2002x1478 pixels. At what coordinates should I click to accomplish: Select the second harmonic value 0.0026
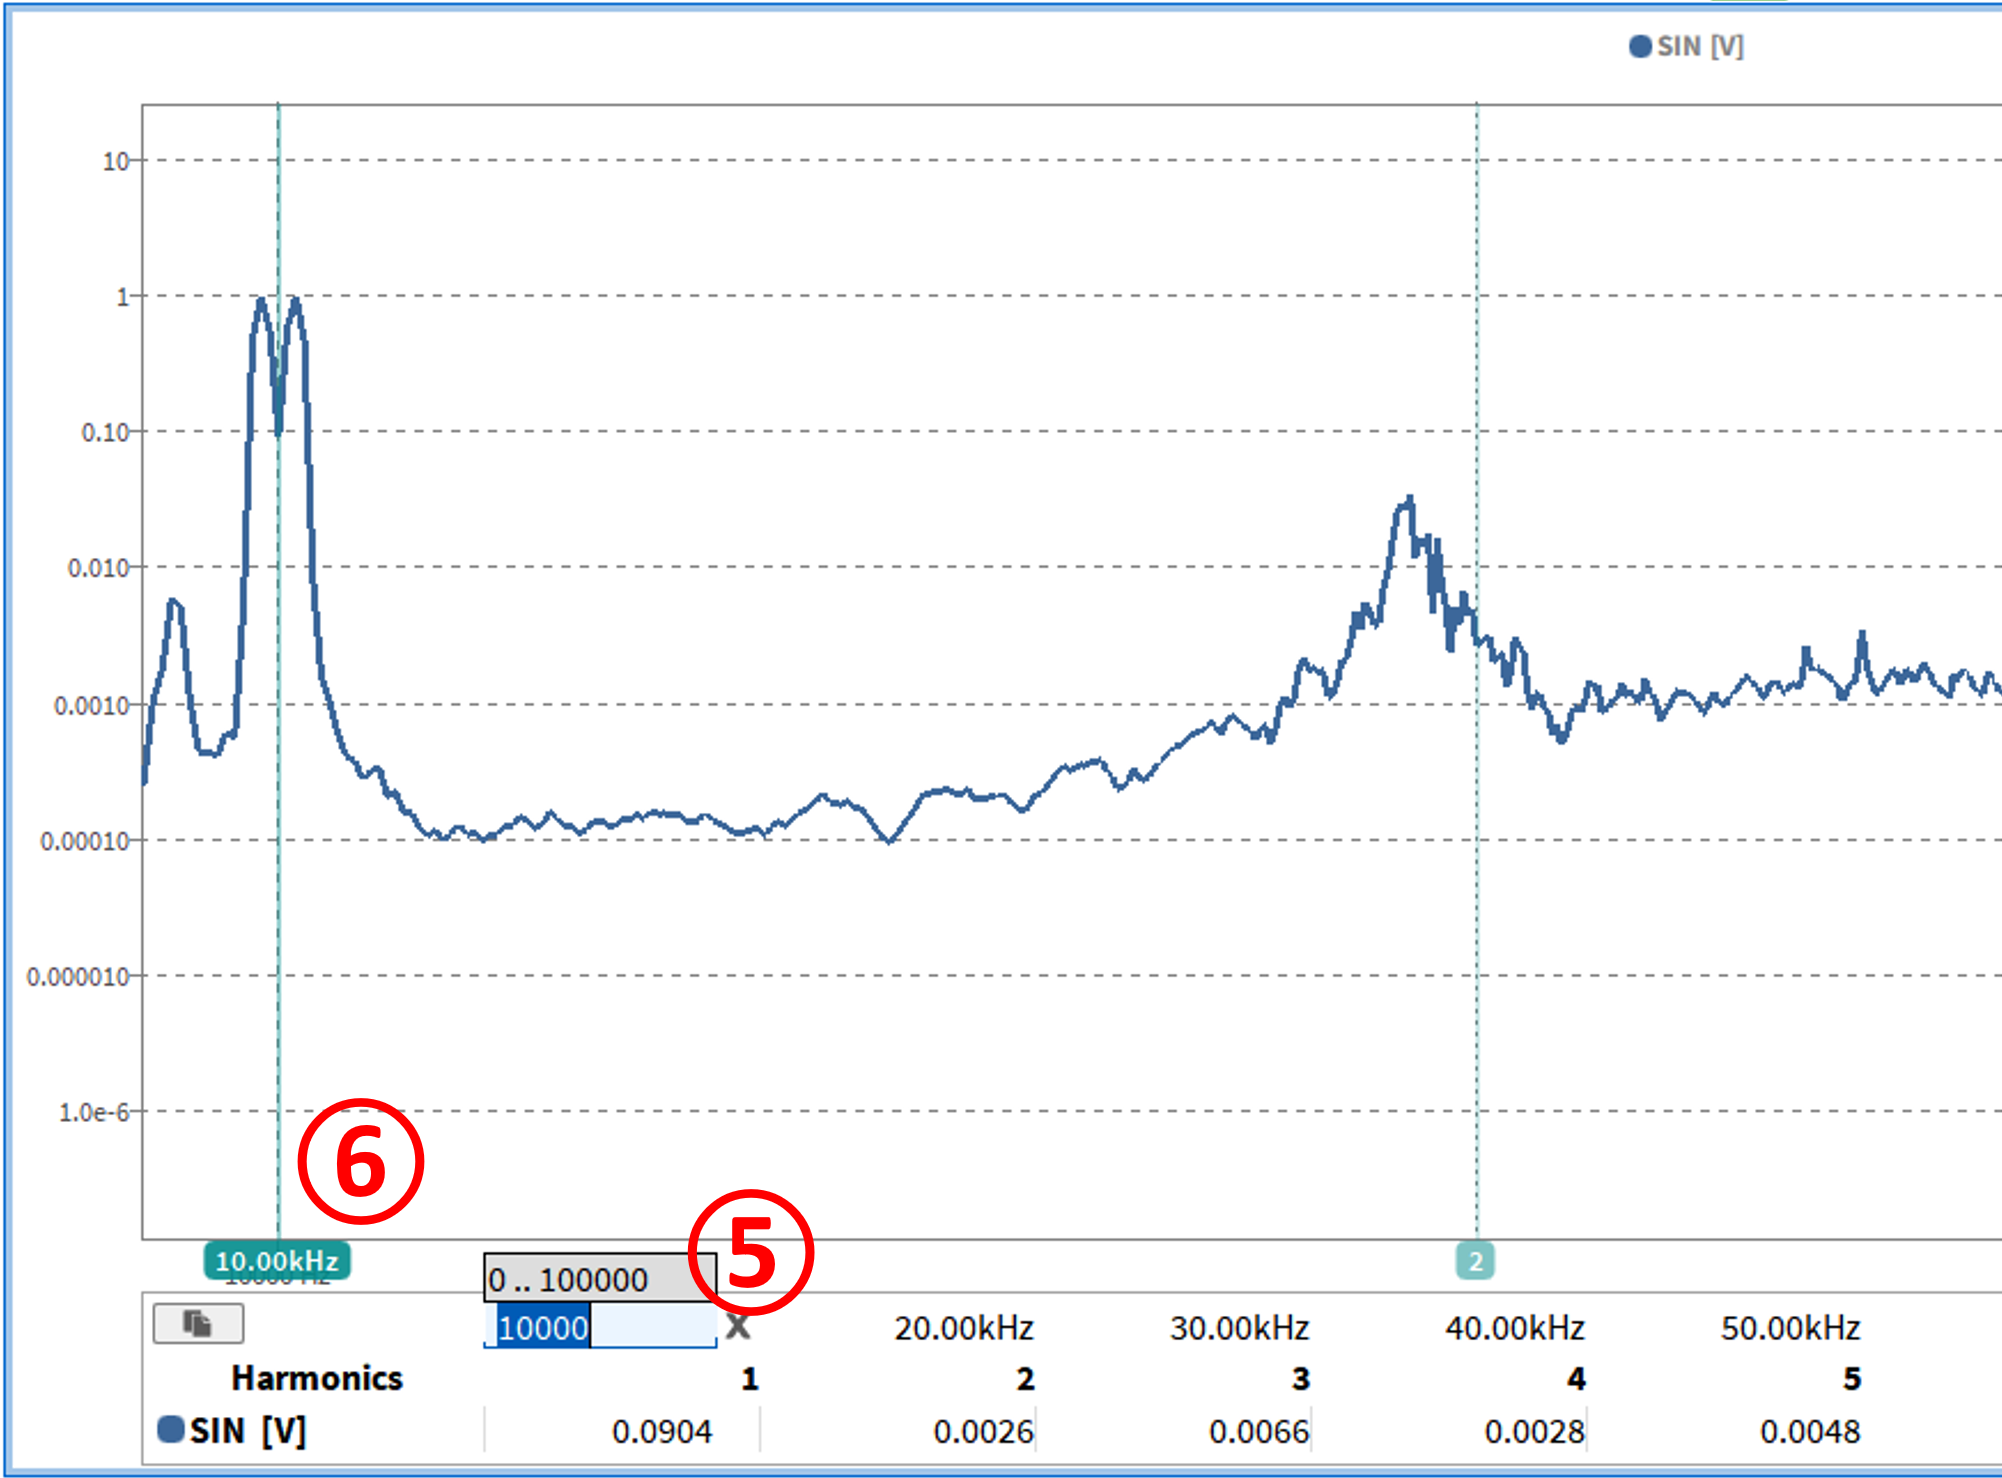pyautogui.click(x=983, y=1431)
